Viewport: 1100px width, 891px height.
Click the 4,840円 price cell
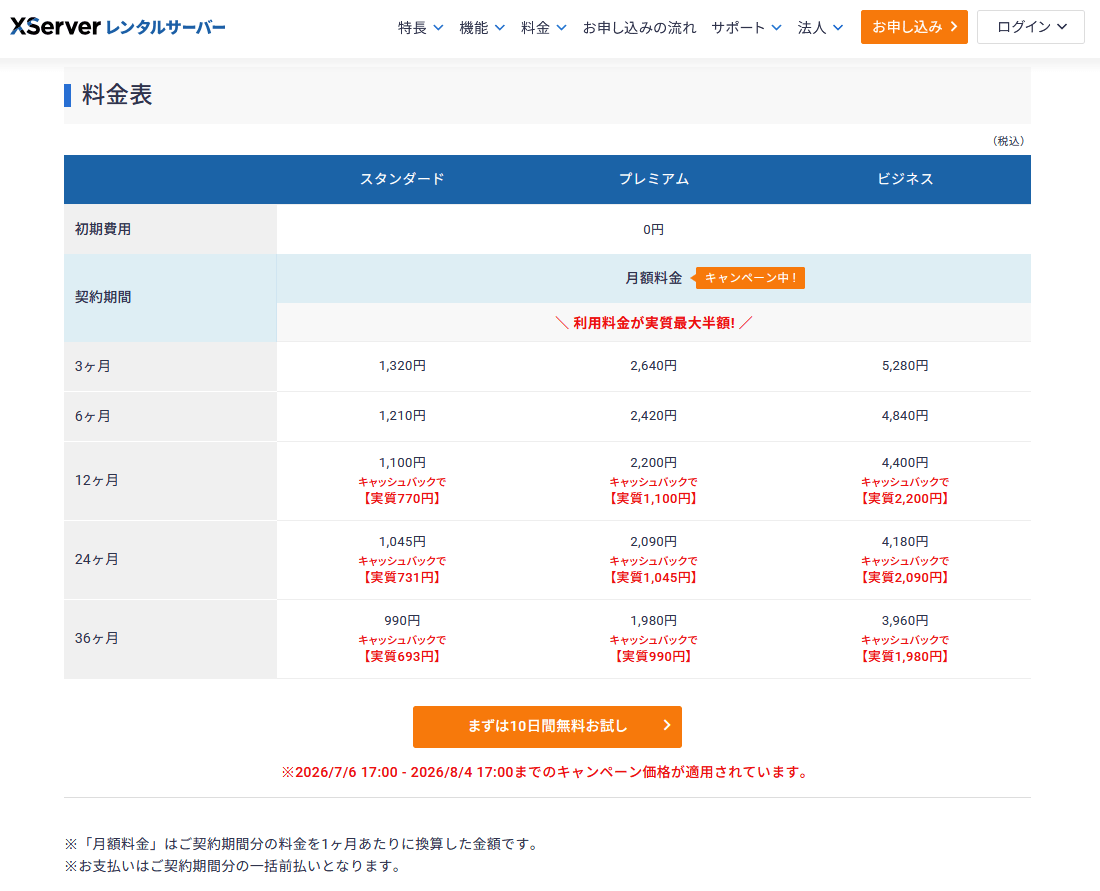[905, 415]
